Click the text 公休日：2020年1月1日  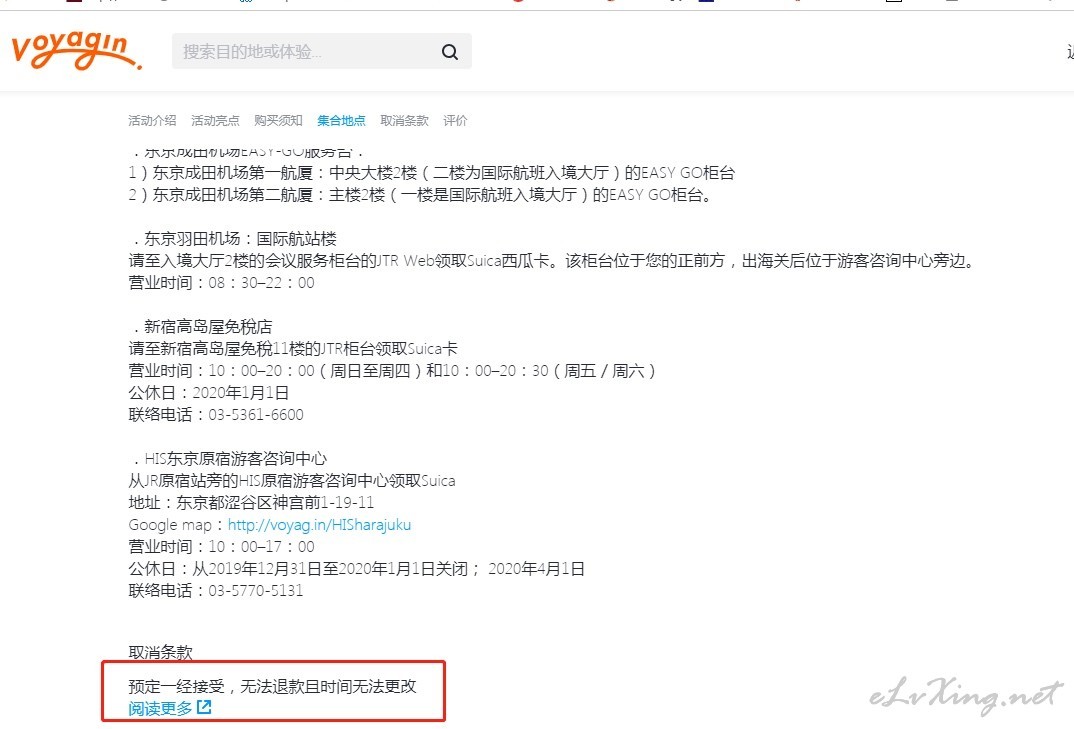tap(208, 393)
